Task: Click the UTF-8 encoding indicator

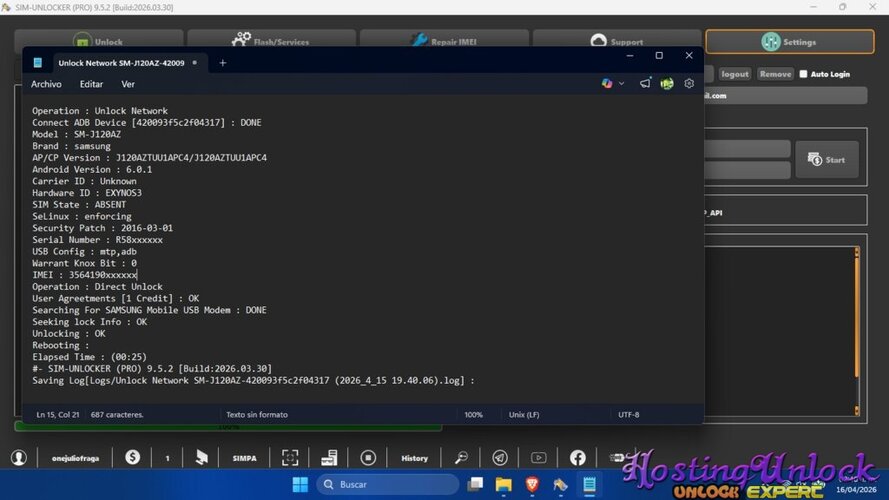Action: click(x=628, y=415)
